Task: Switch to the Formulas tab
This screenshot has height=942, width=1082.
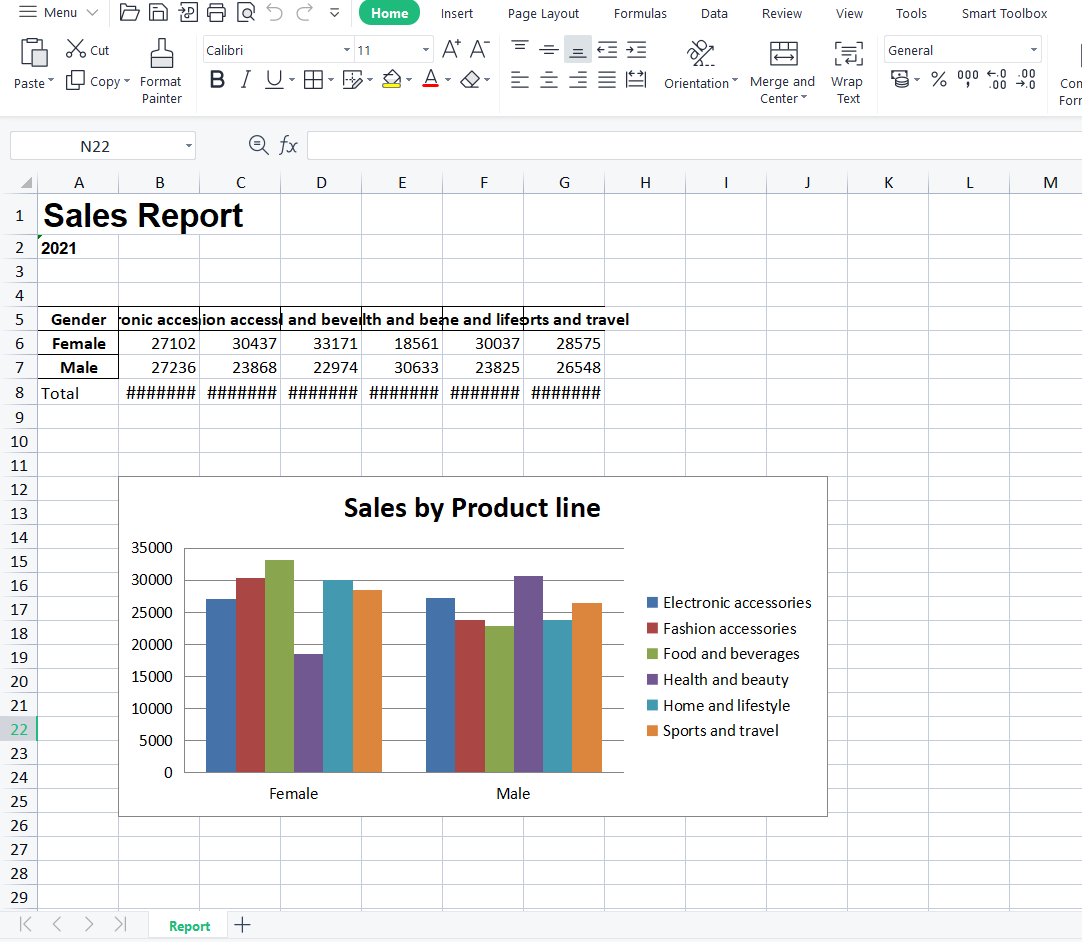Action: tap(640, 13)
